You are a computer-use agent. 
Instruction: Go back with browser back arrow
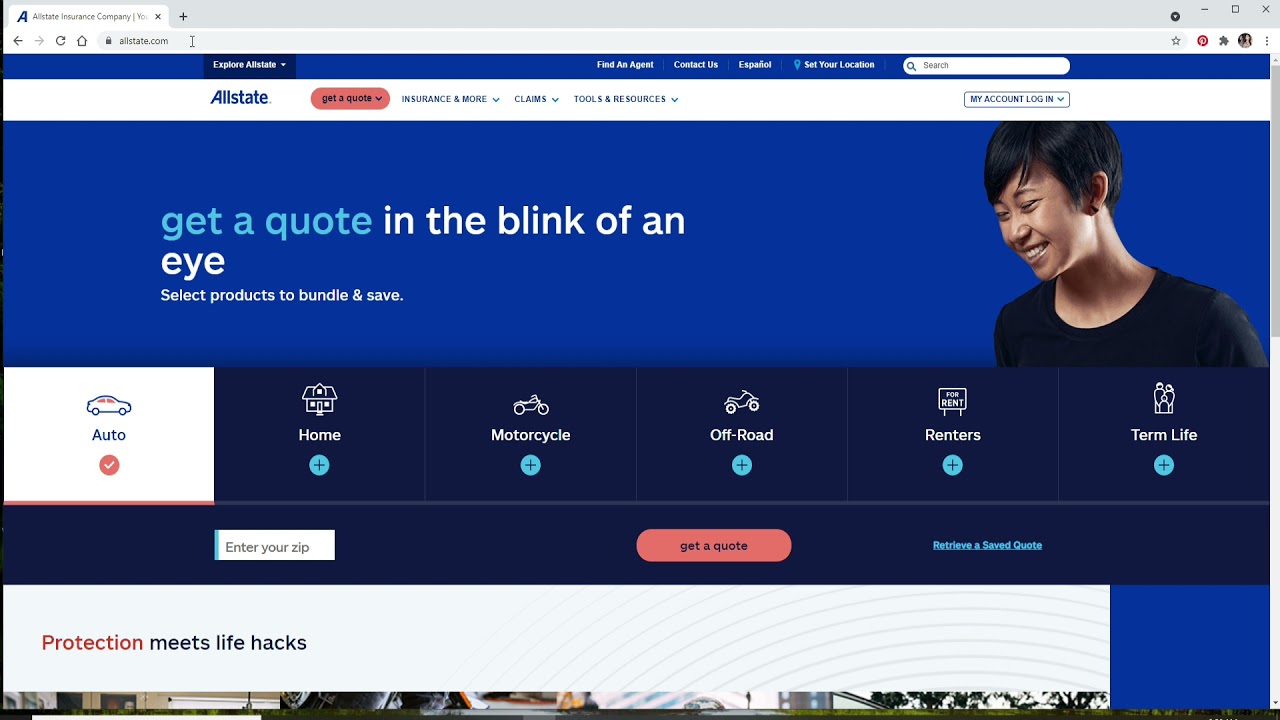[18, 41]
